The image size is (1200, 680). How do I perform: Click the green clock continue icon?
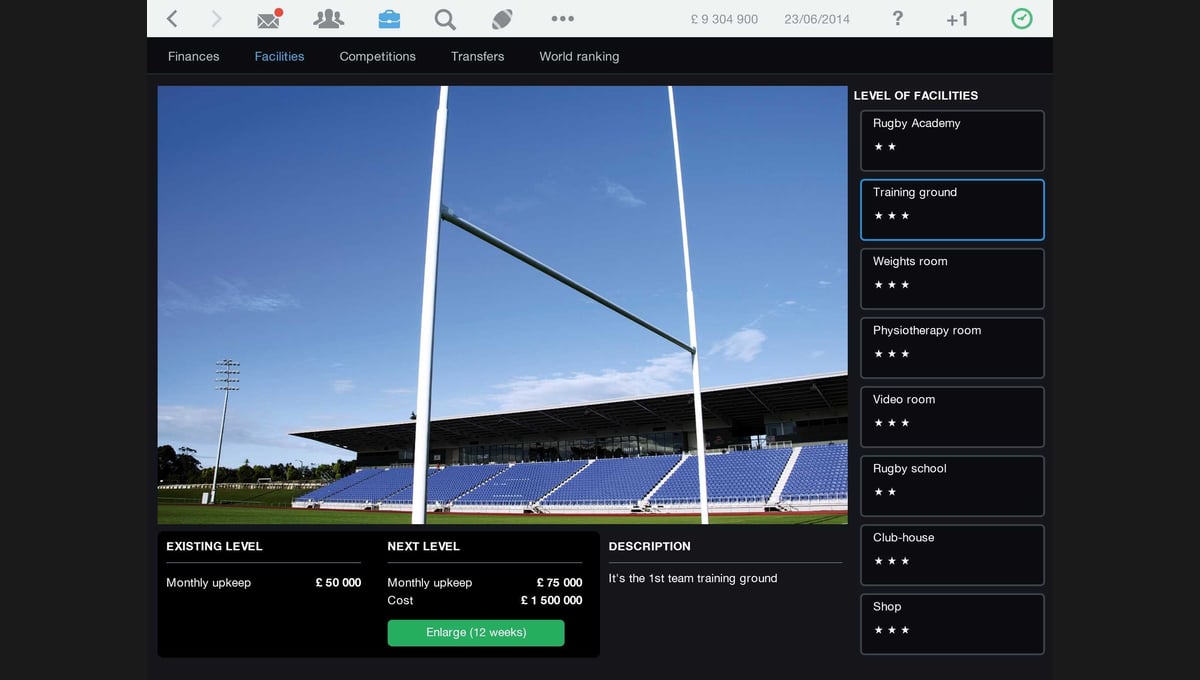(x=1021, y=19)
